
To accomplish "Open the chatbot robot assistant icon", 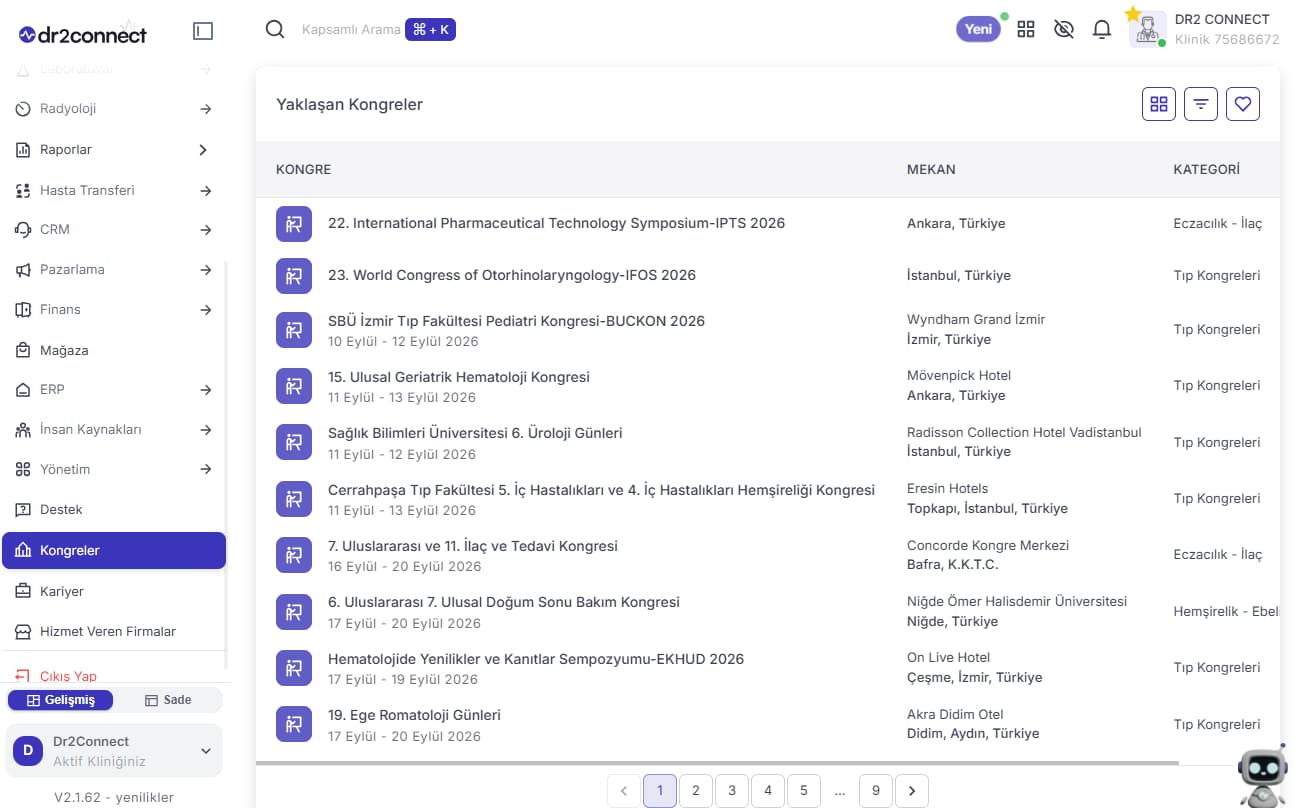I will point(1261,776).
